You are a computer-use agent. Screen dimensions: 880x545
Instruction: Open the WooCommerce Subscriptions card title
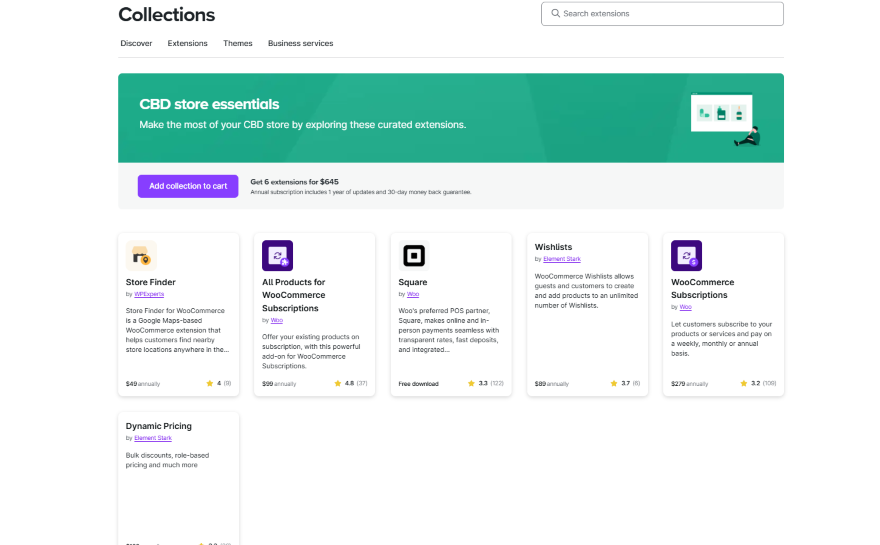(703, 288)
